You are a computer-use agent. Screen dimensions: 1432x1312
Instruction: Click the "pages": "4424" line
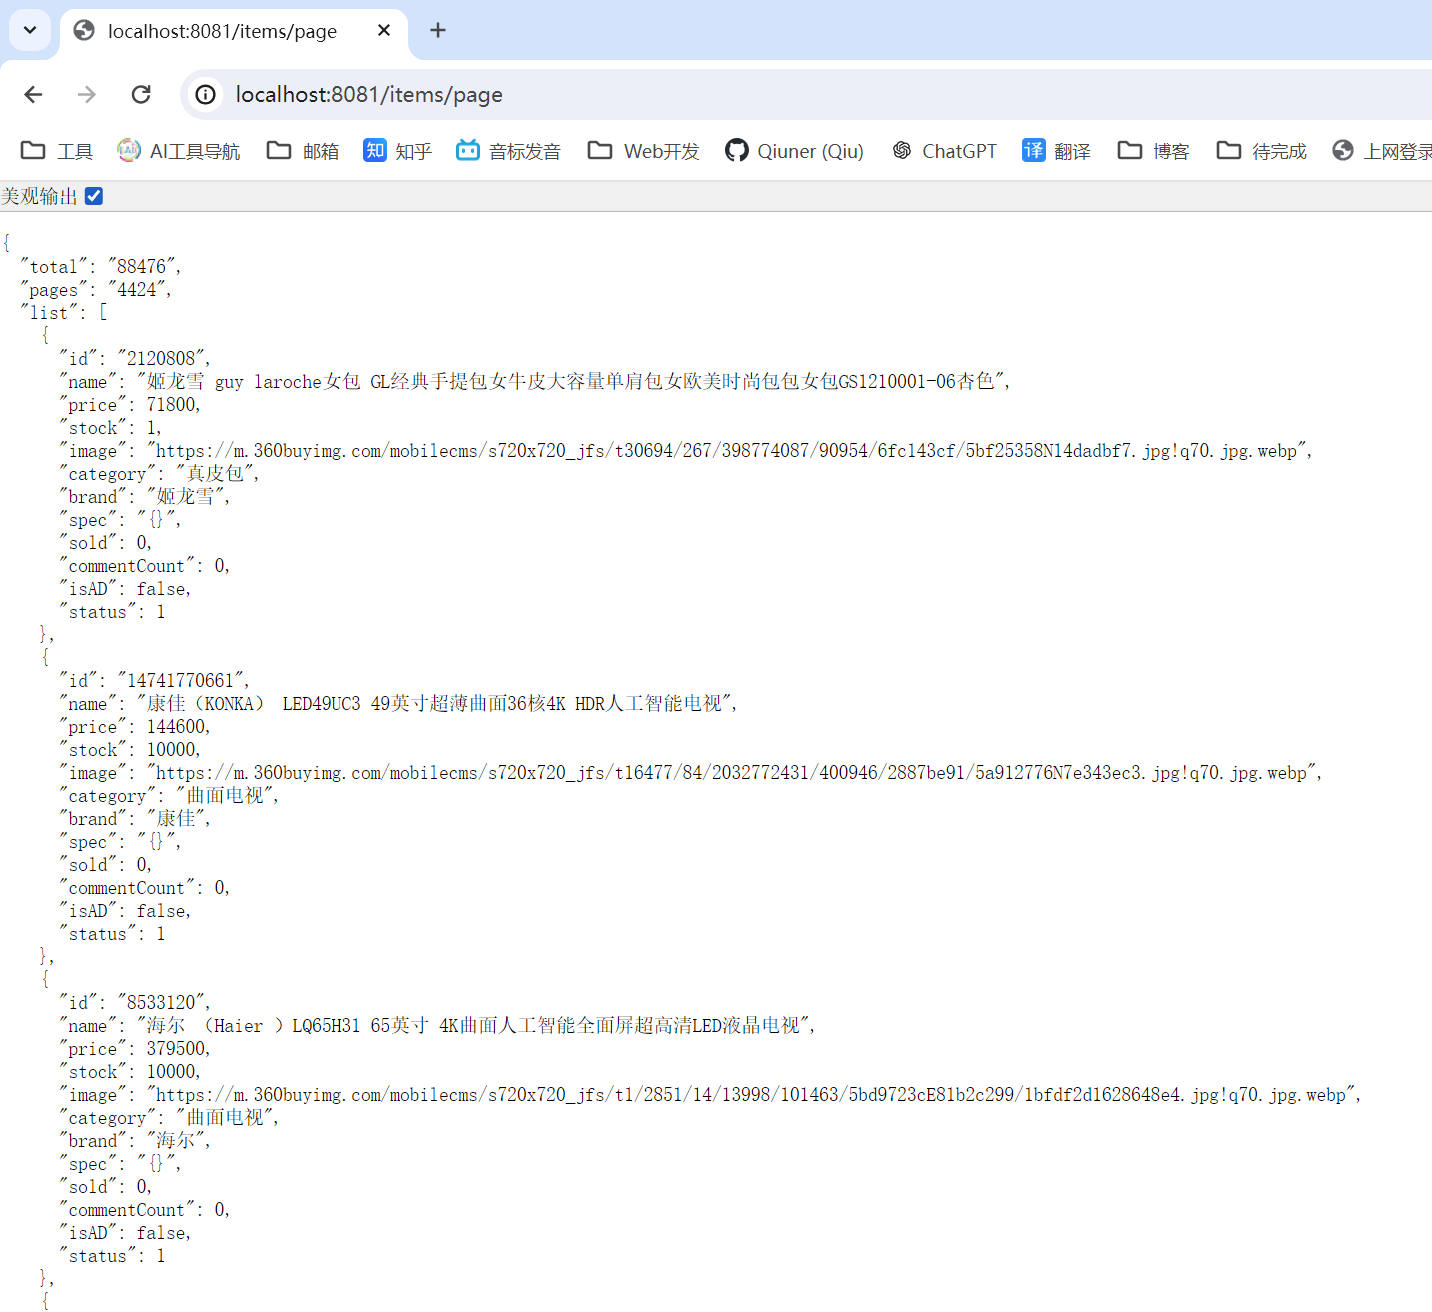[x=96, y=289]
